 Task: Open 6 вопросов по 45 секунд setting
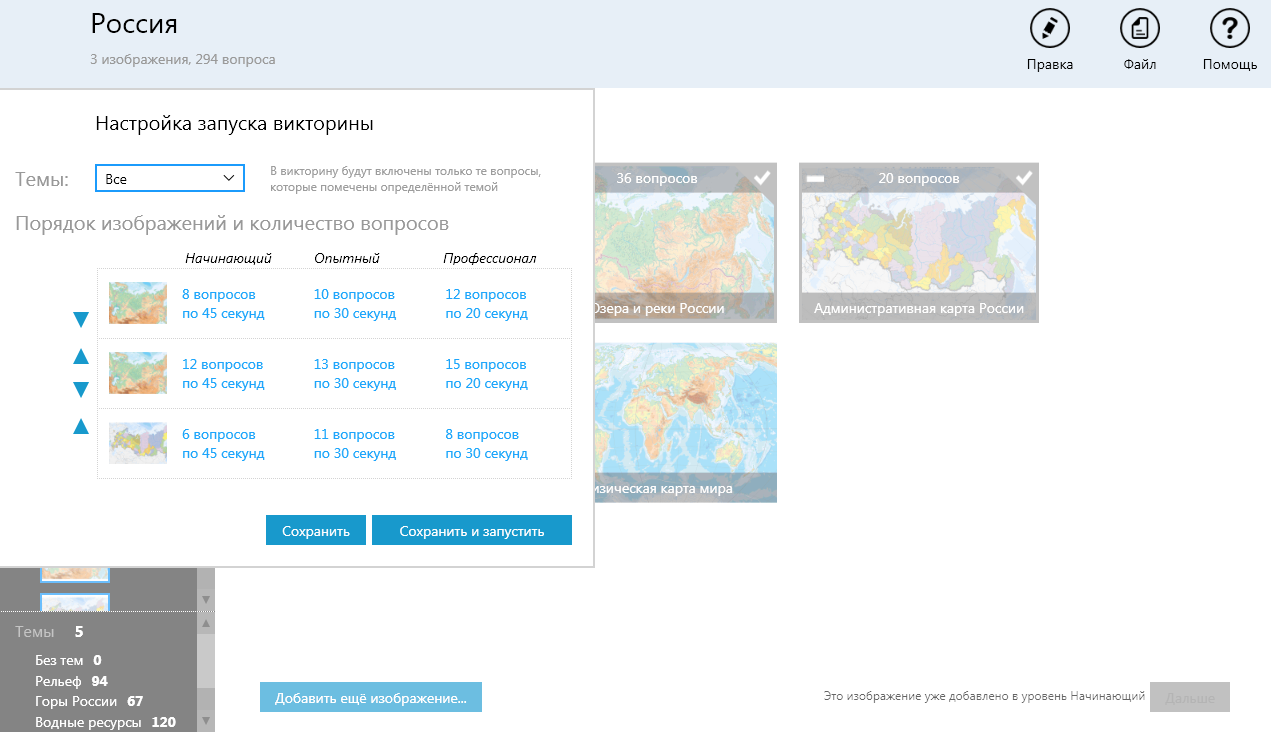(223, 444)
